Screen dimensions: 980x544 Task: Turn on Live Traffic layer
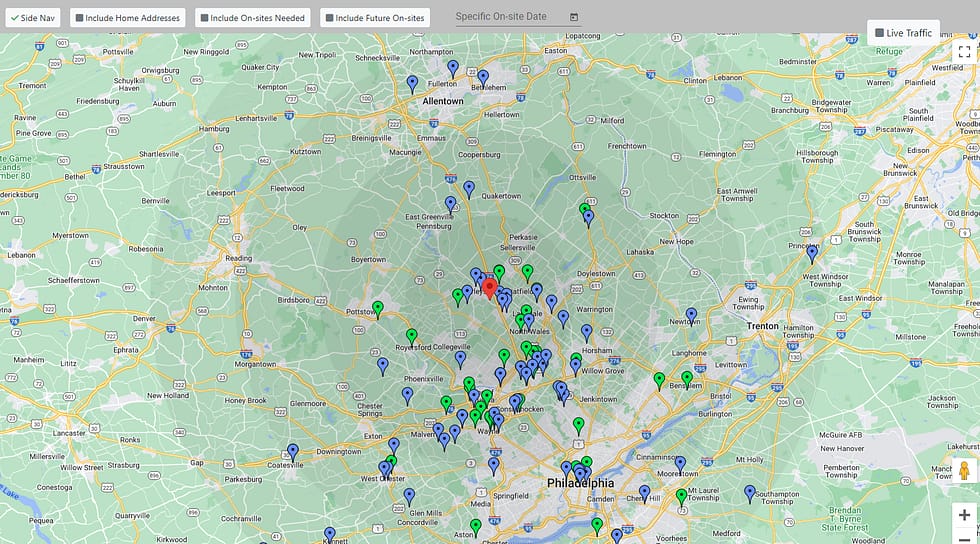903,33
